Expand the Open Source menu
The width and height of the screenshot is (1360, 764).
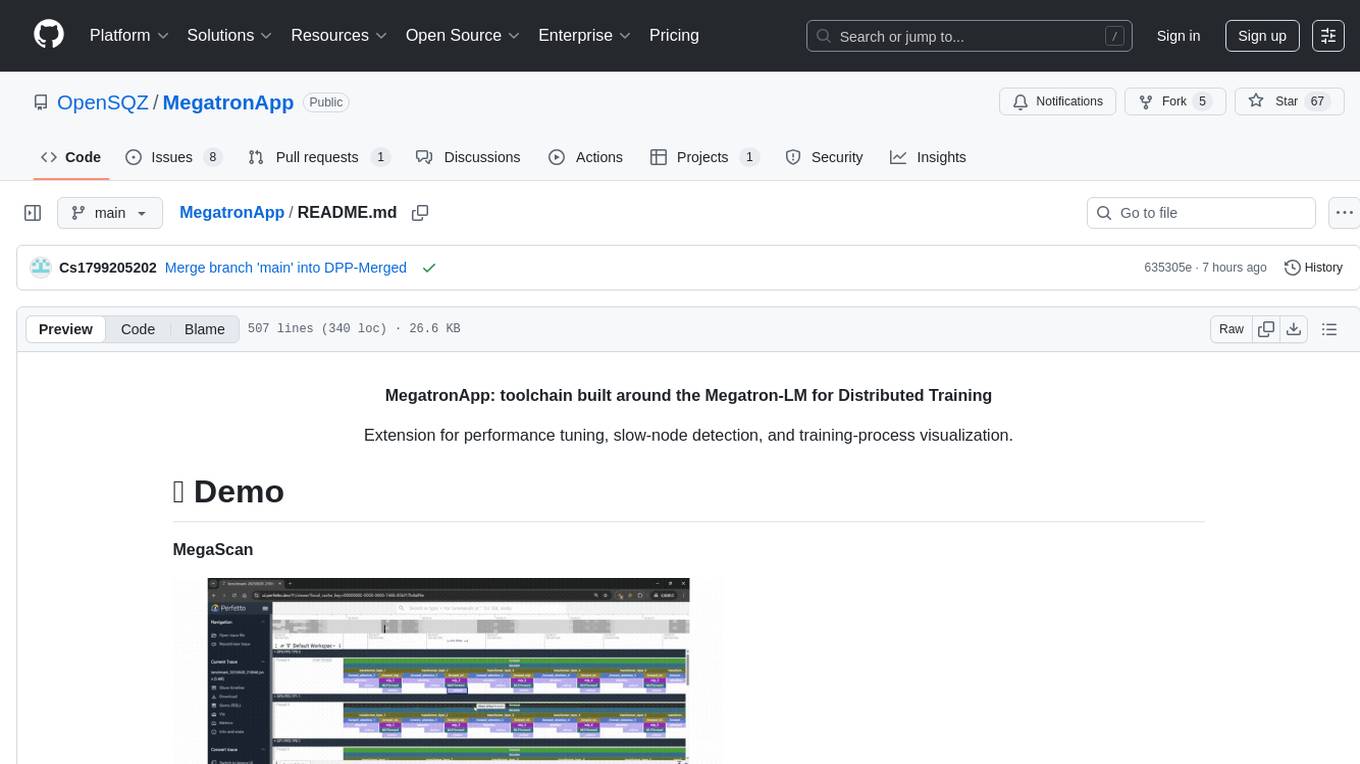point(462,35)
